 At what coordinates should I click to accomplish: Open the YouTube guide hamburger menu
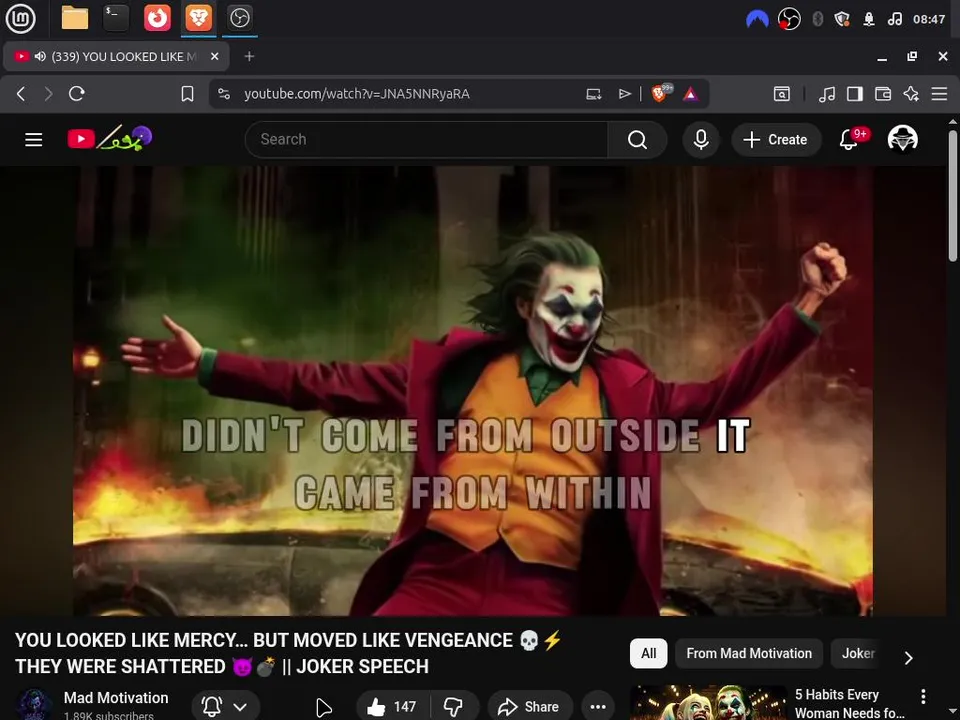point(34,140)
